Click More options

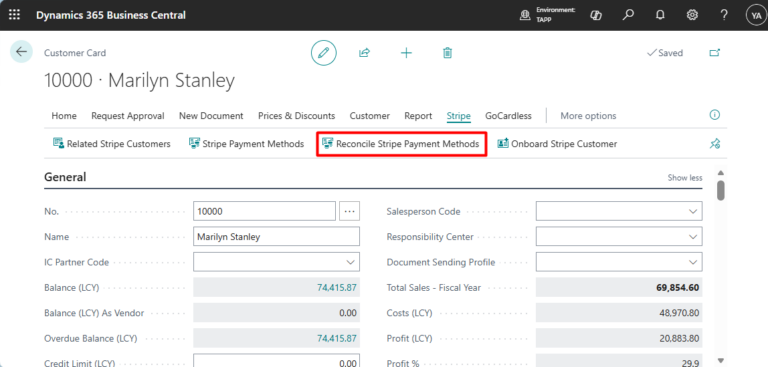click(x=588, y=116)
